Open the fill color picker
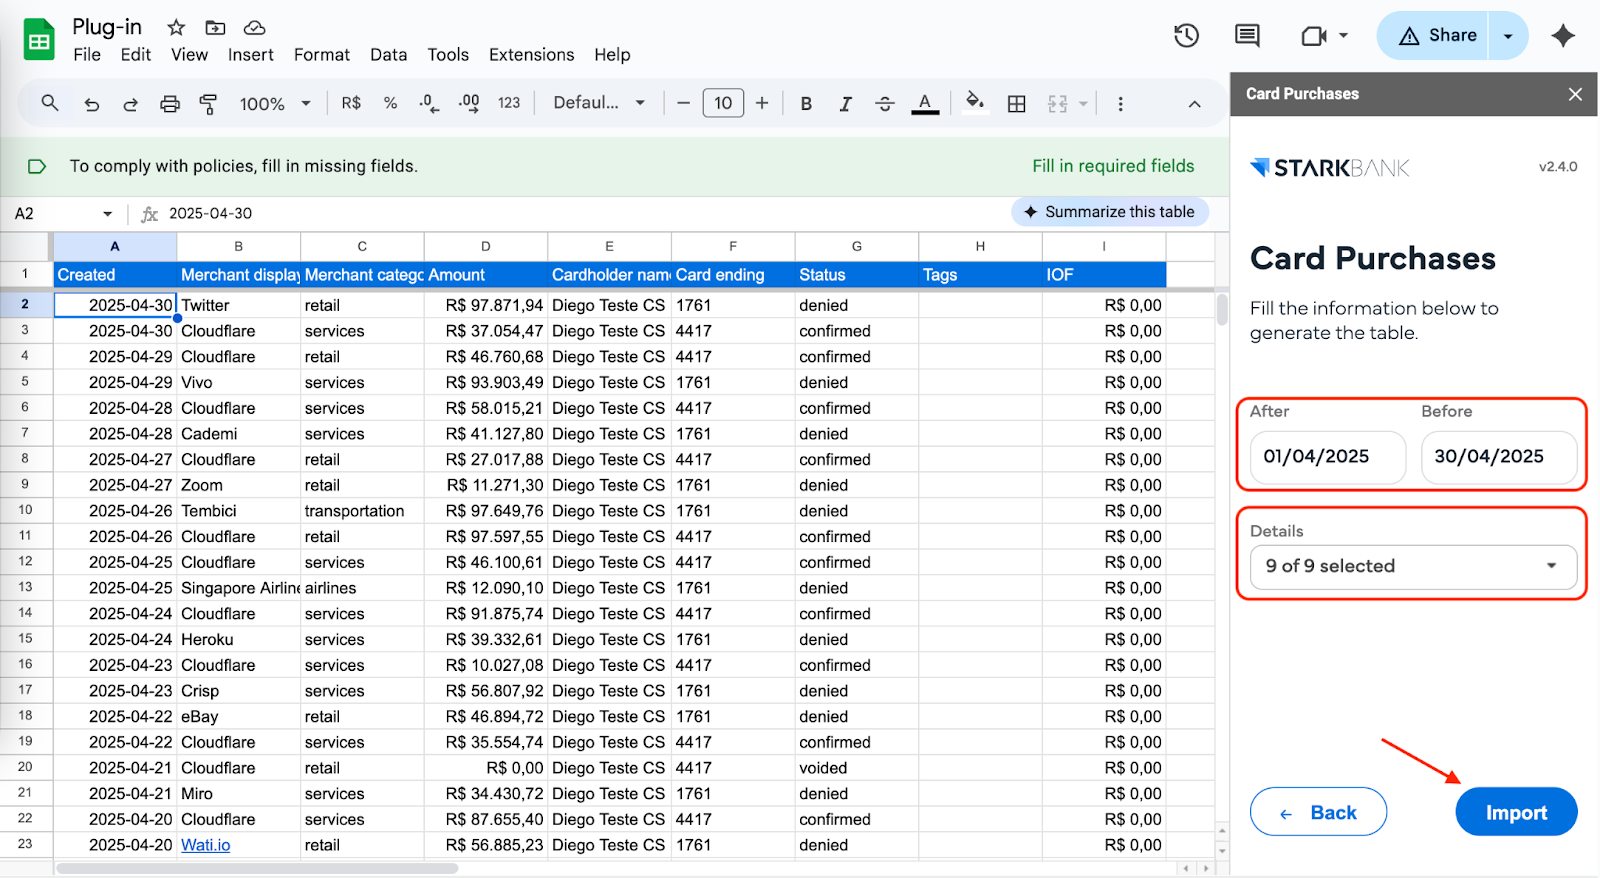1600x878 pixels. [975, 103]
